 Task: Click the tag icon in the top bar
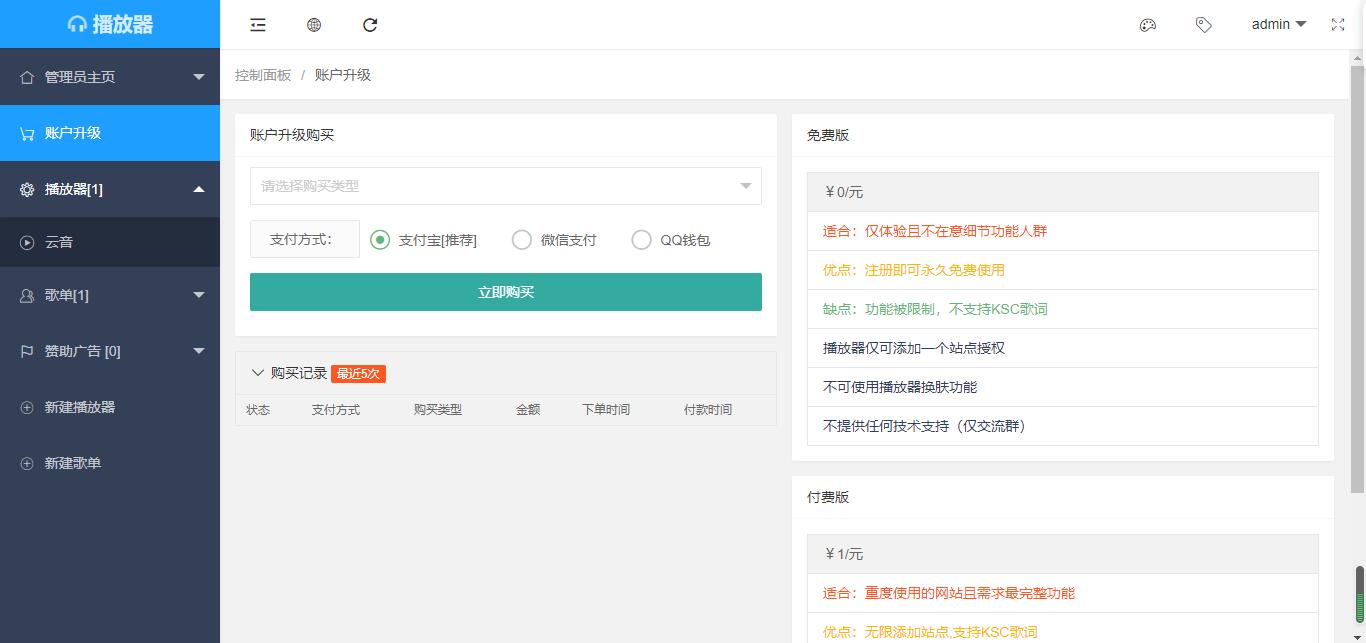pos(1203,24)
